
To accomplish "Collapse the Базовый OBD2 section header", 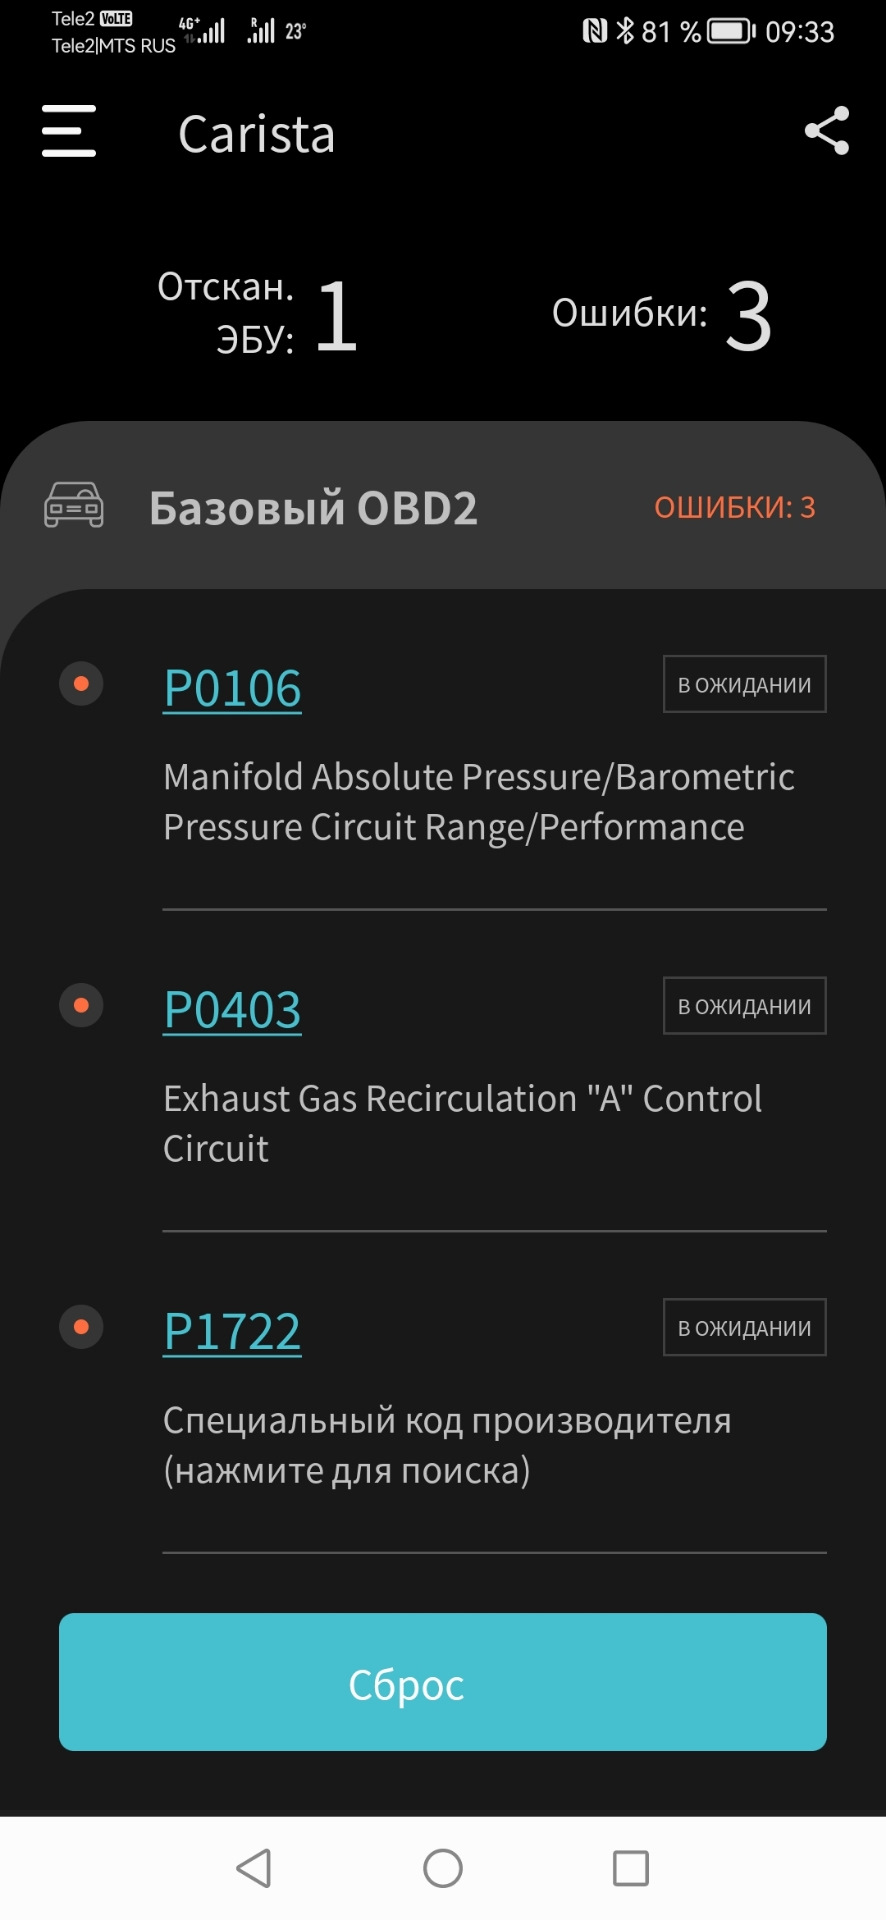I will 313,508.
